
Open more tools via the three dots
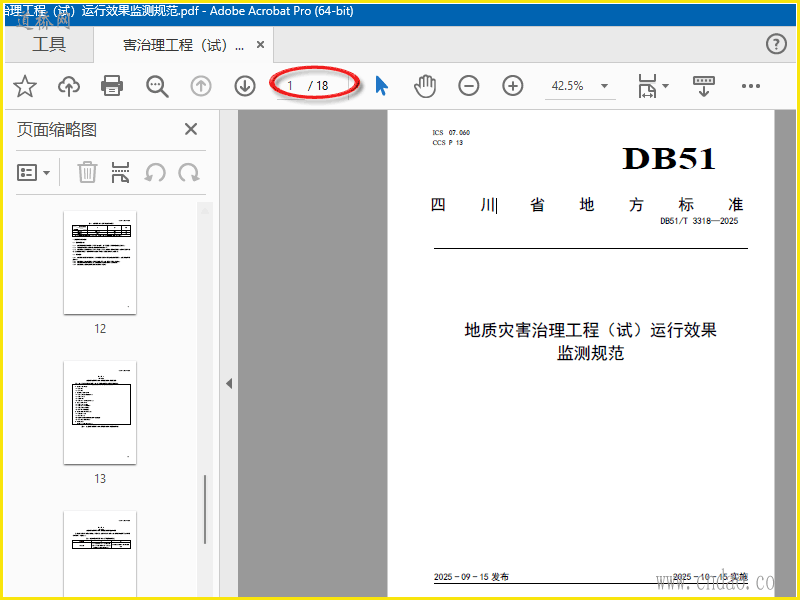pyautogui.click(x=751, y=86)
